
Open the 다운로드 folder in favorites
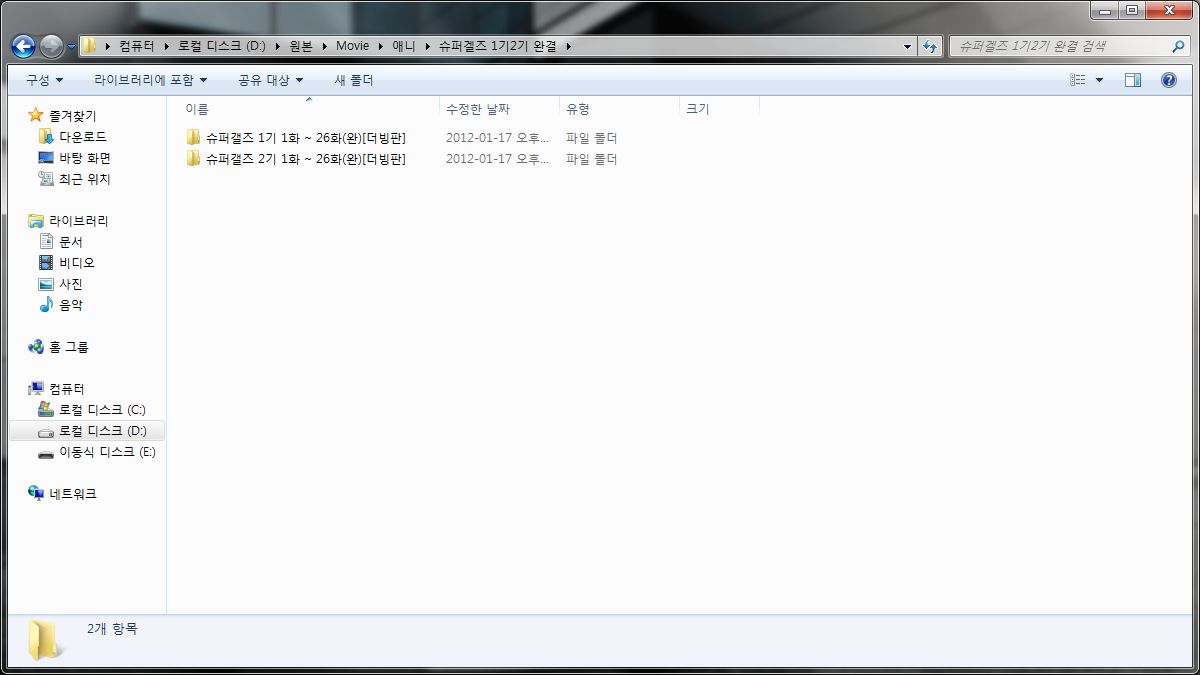click(x=82, y=137)
